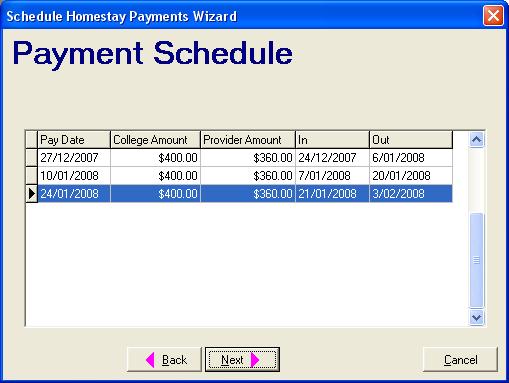Click College Amount cell in 10/01/2008 row
509x383 pixels.
[x=155, y=175]
